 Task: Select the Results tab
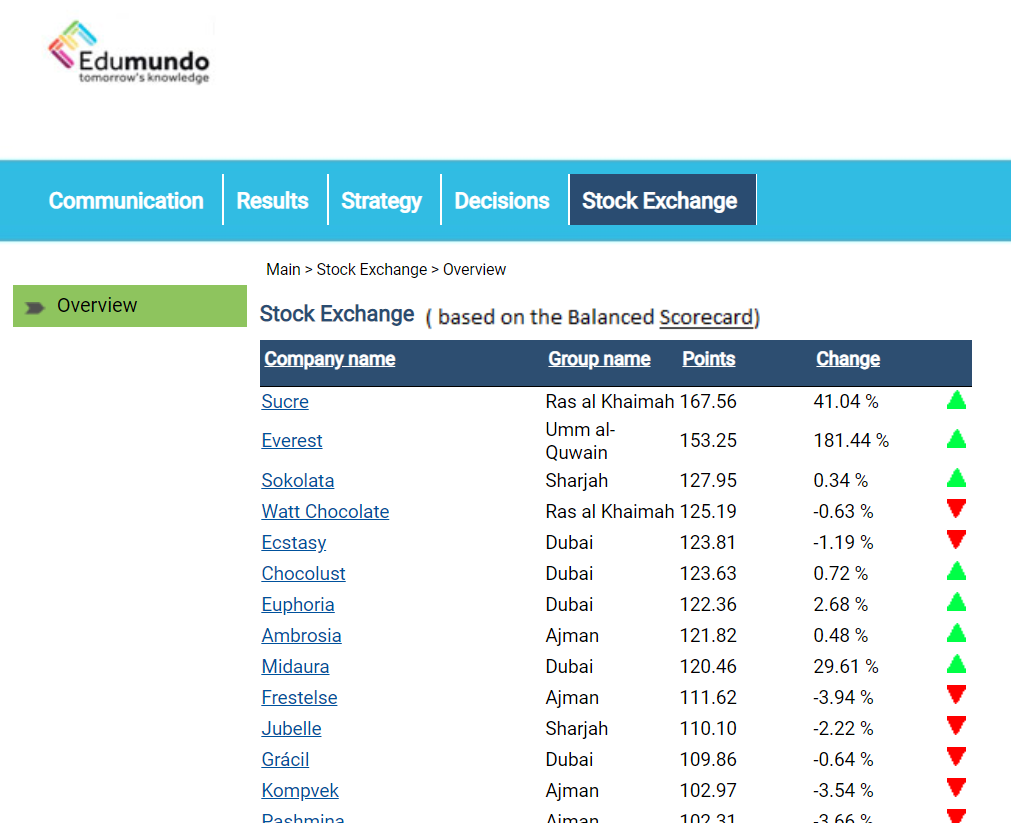[x=272, y=200]
